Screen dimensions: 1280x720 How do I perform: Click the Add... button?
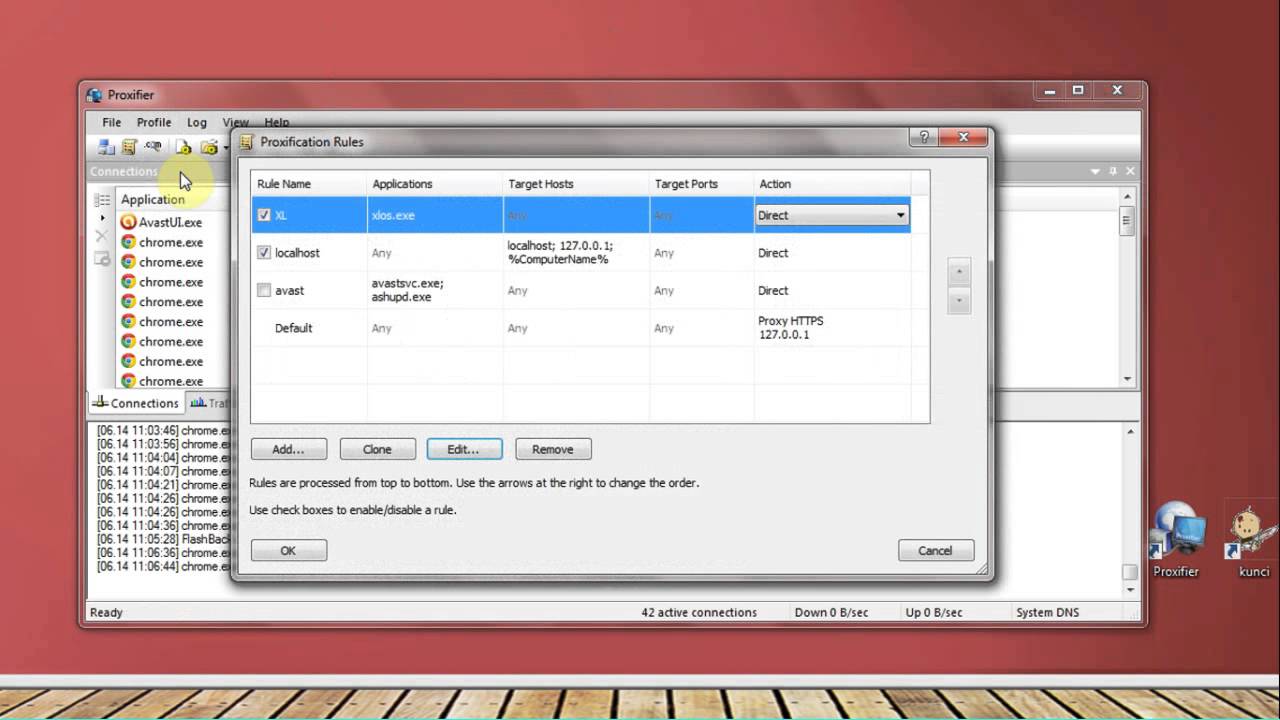(x=288, y=449)
